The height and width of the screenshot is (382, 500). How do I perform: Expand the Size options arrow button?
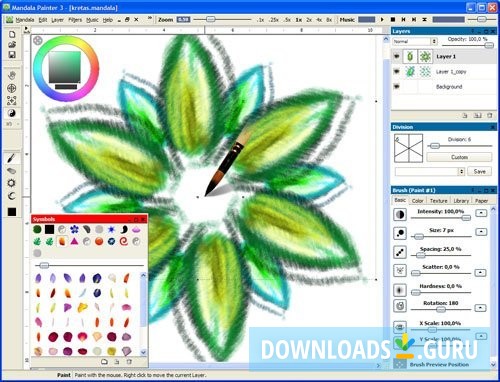click(x=481, y=231)
